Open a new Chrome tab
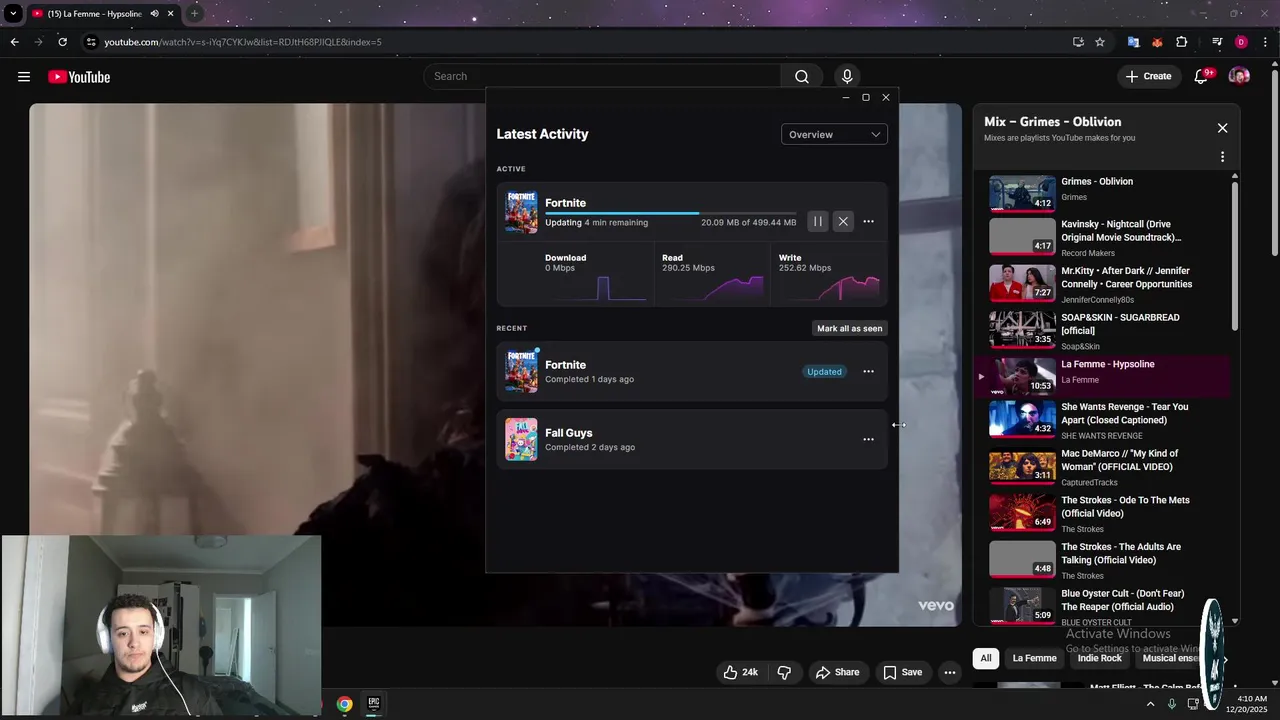The width and height of the screenshot is (1280, 720). [194, 14]
